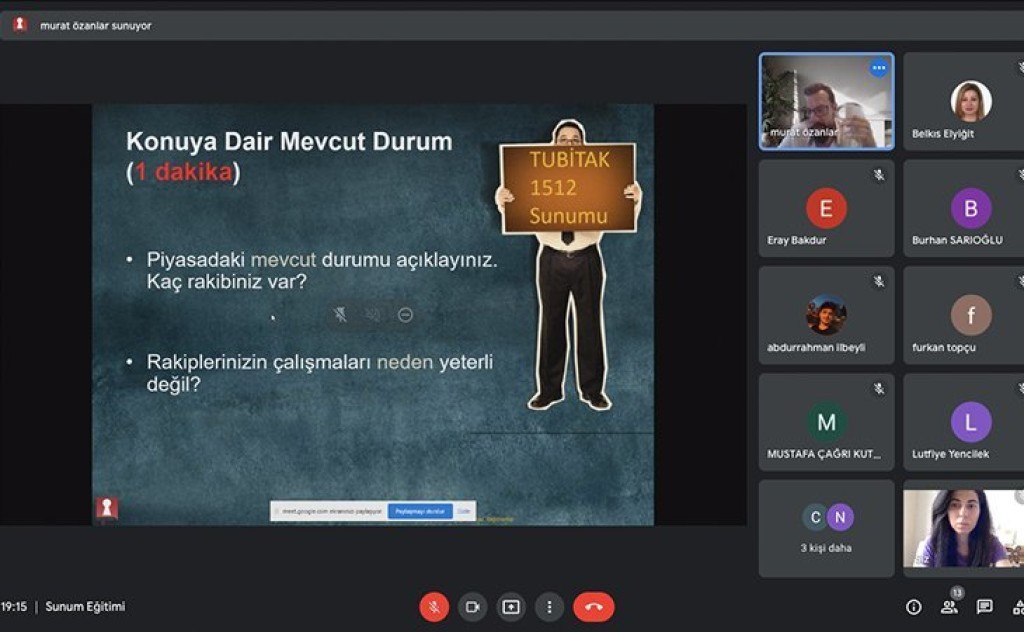The image size is (1024, 632).
Task: Open the '3 kişi daha' overflow tile
Action: [x=826, y=528]
